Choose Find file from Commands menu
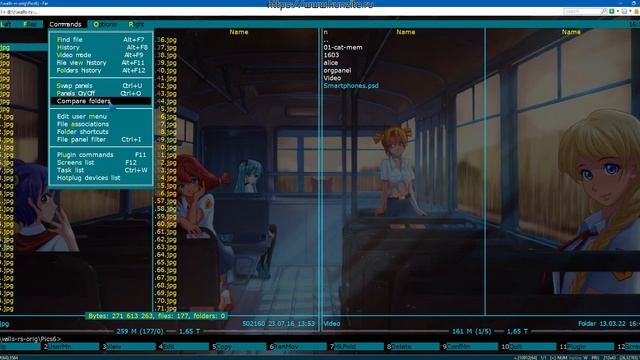This screenshot has height=360, width=640. point(101,40)
